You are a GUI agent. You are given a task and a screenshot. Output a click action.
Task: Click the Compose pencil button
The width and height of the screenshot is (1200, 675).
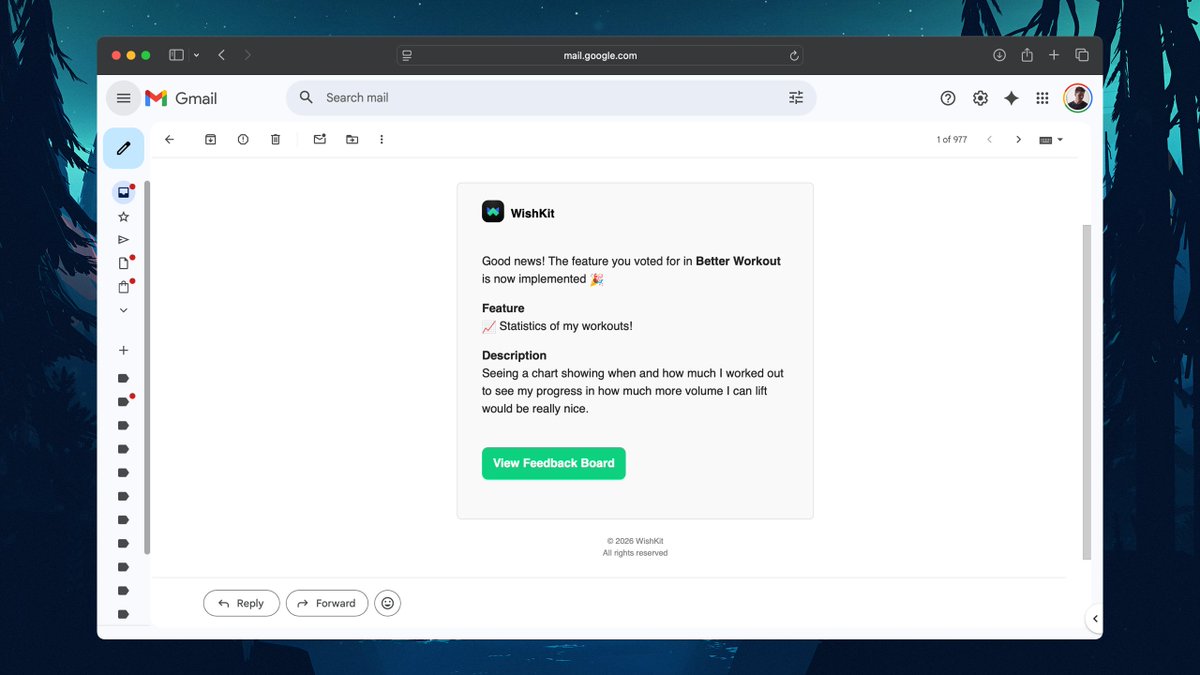pyautogui.click(x=123, y=148)
